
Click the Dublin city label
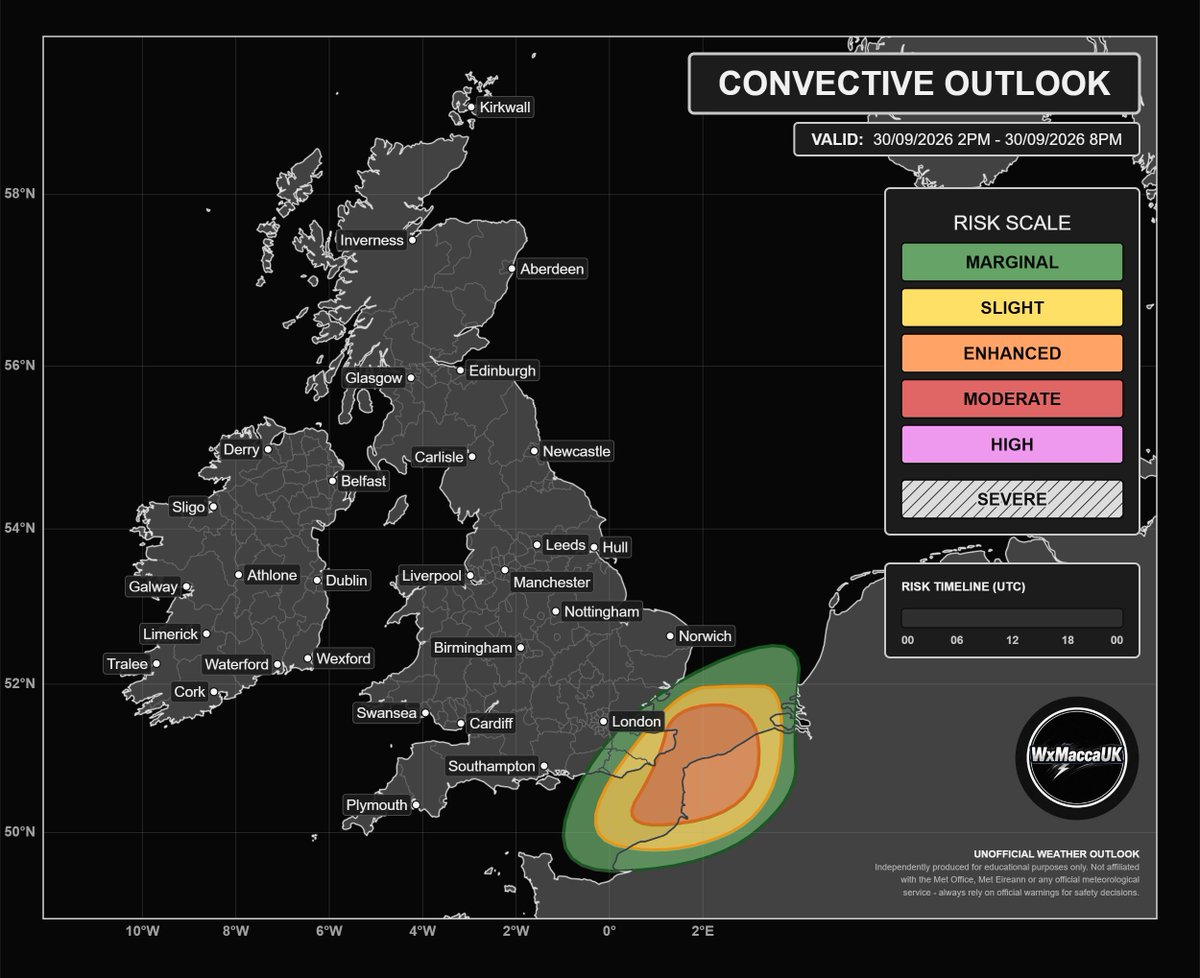pos(347,580)
